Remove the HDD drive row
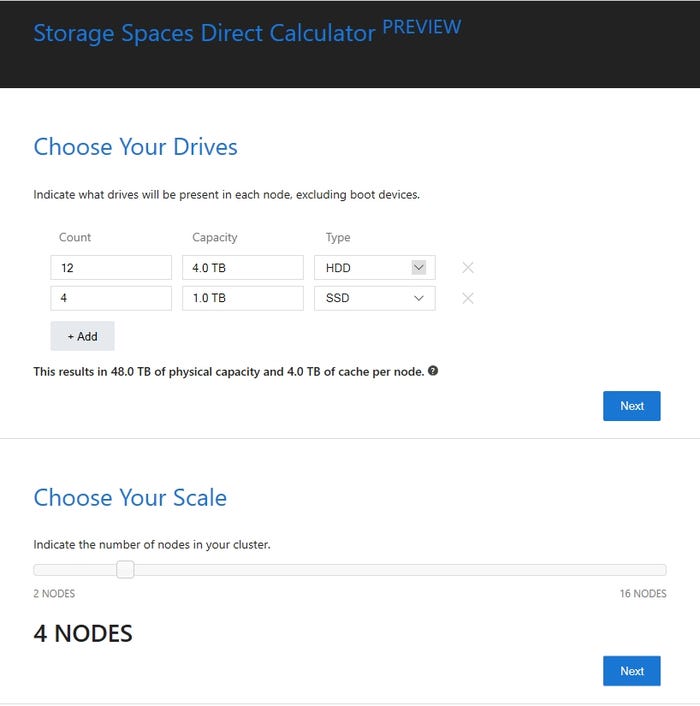This screenshot has width=700, height=706. (x=467, y=268)
